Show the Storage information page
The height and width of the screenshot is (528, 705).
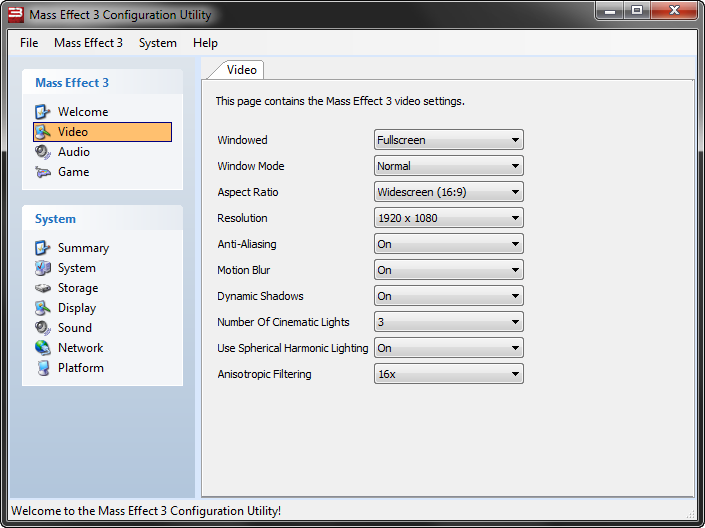pyautogui.click(x=78, y=288)
